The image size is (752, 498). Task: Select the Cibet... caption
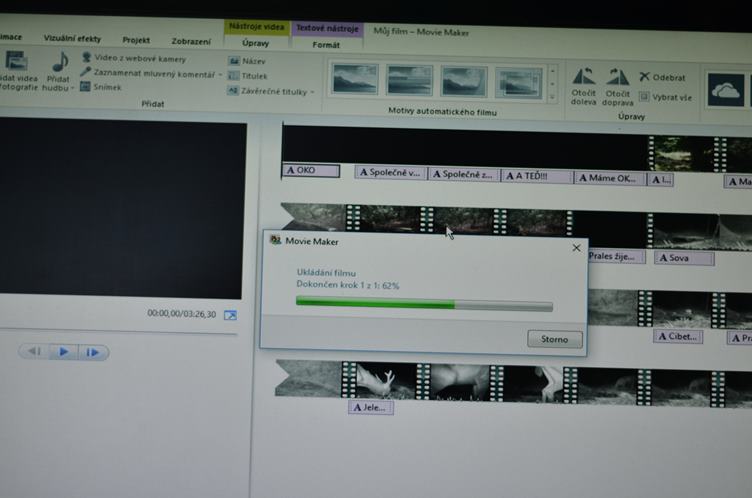click(678, 336)
